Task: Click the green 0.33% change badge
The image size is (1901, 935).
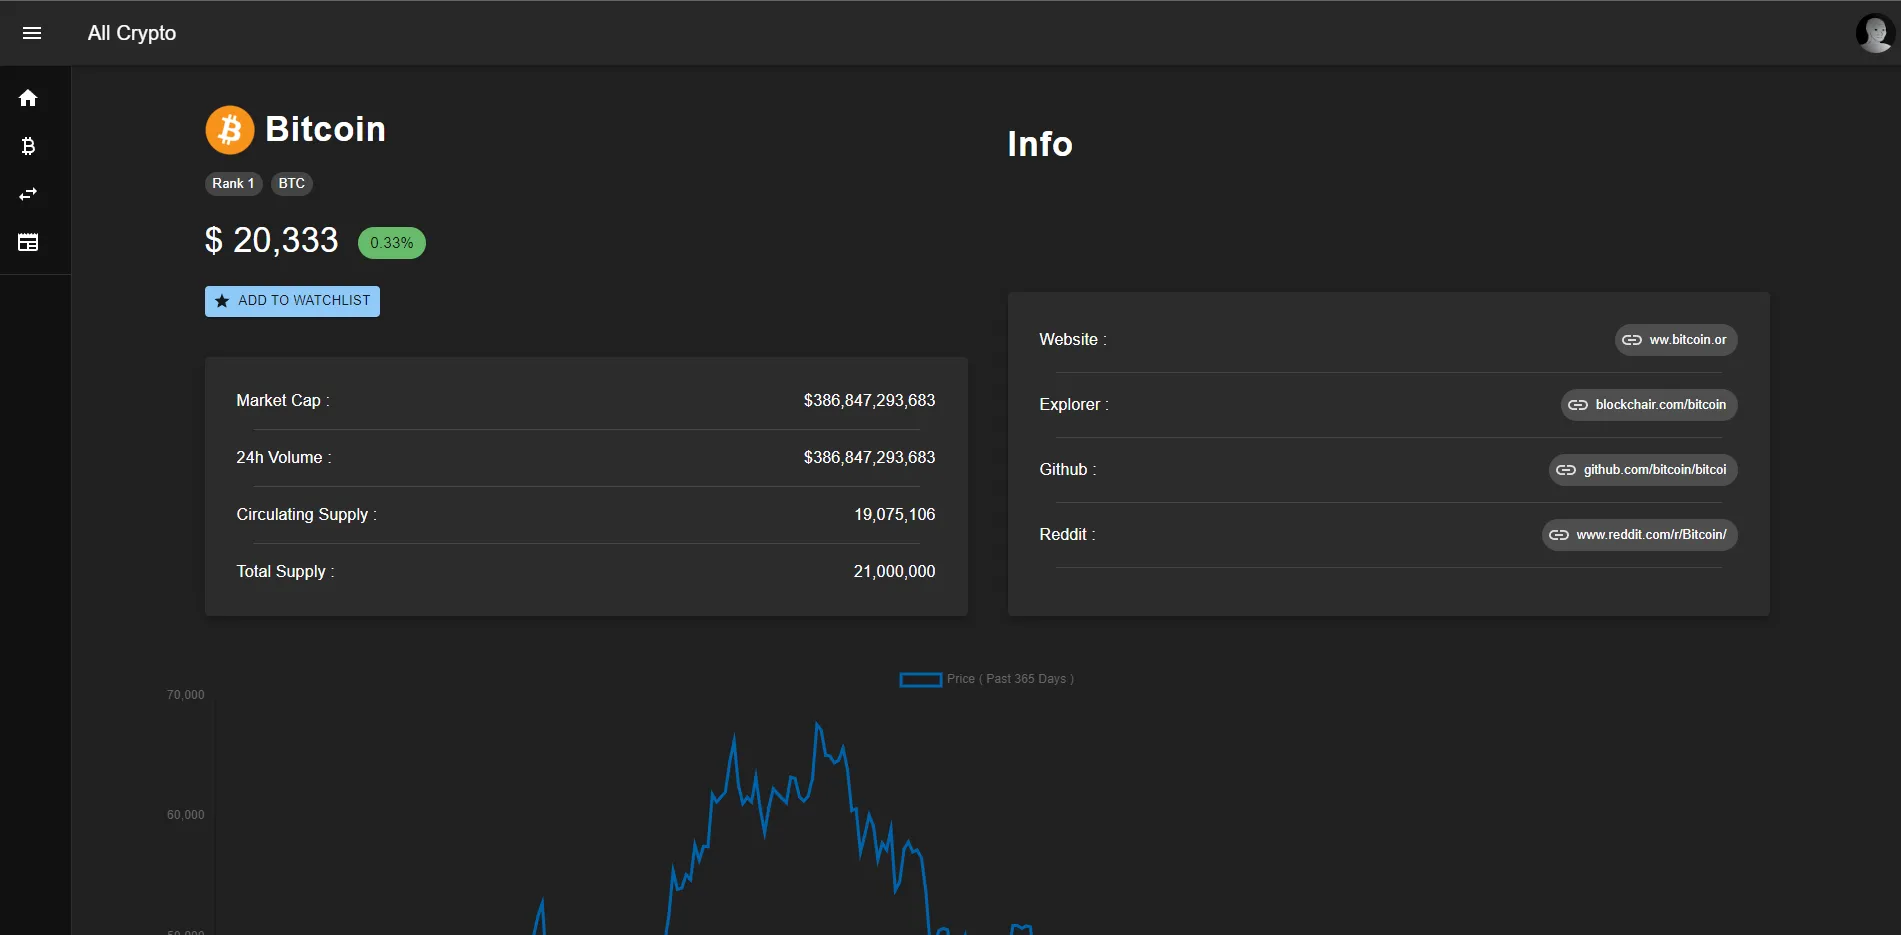Action: click(x=391, y=242)
